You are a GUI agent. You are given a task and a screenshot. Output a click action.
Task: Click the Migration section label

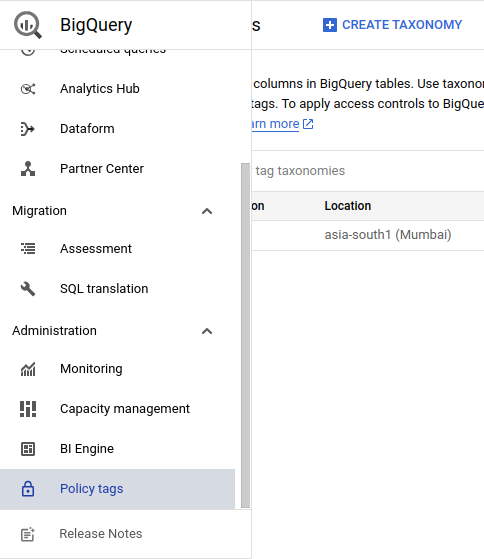pyautogui.click(x=39, y=211)
